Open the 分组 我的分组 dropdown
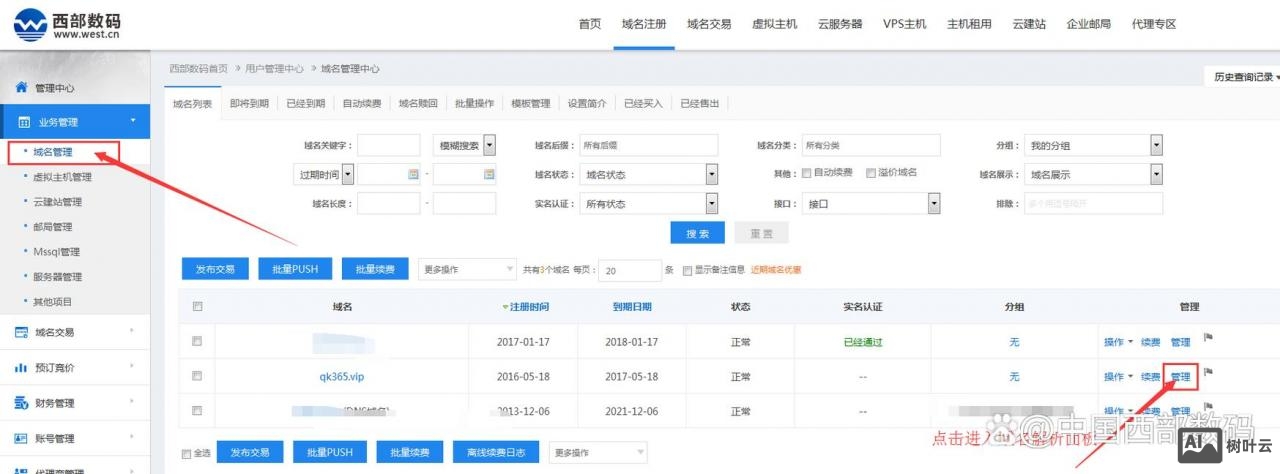Viewport: 1280px width, 474px height. coord(1094,145)
